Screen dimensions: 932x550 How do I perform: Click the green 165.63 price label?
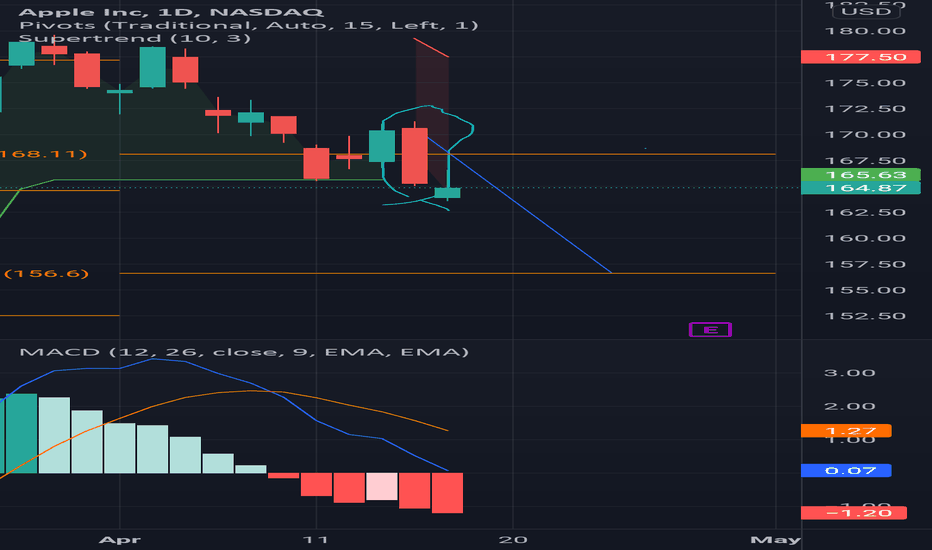tap(860, 175)
